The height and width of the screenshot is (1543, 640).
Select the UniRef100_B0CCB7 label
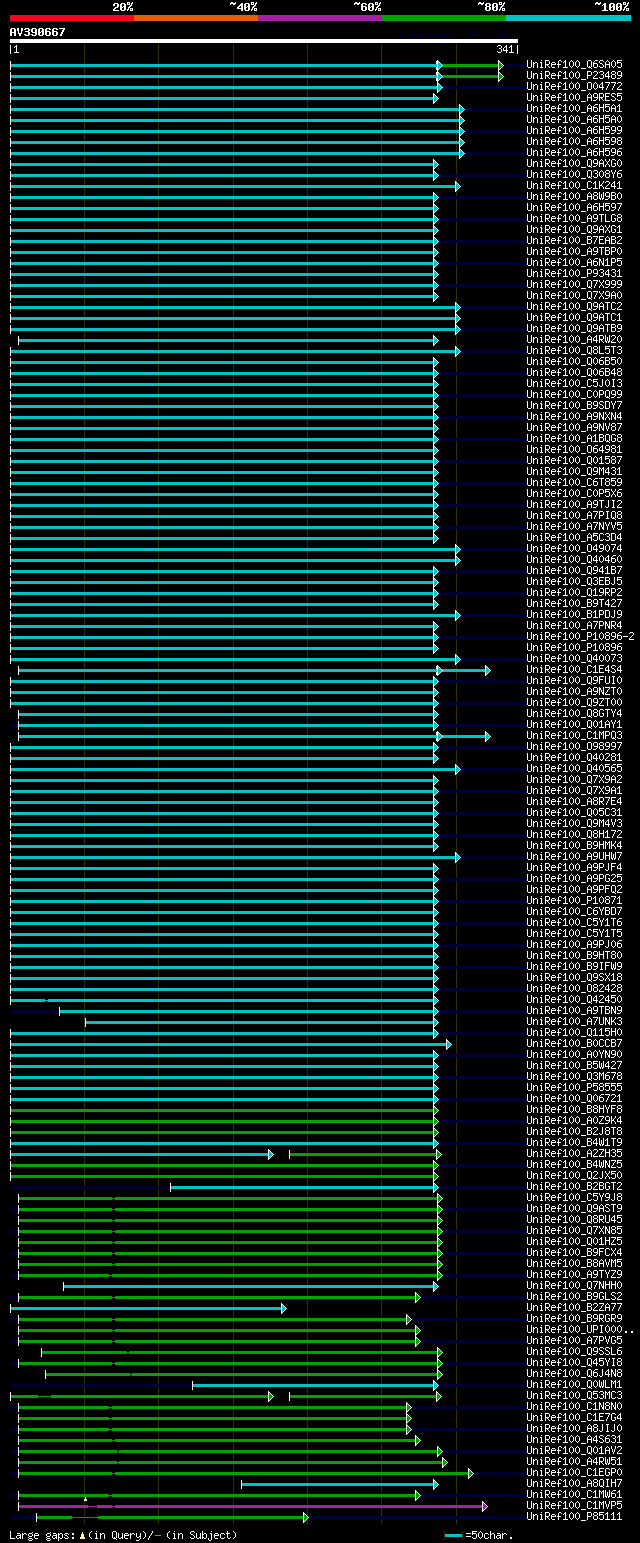pyautogui.click(x=574, y=1043)
